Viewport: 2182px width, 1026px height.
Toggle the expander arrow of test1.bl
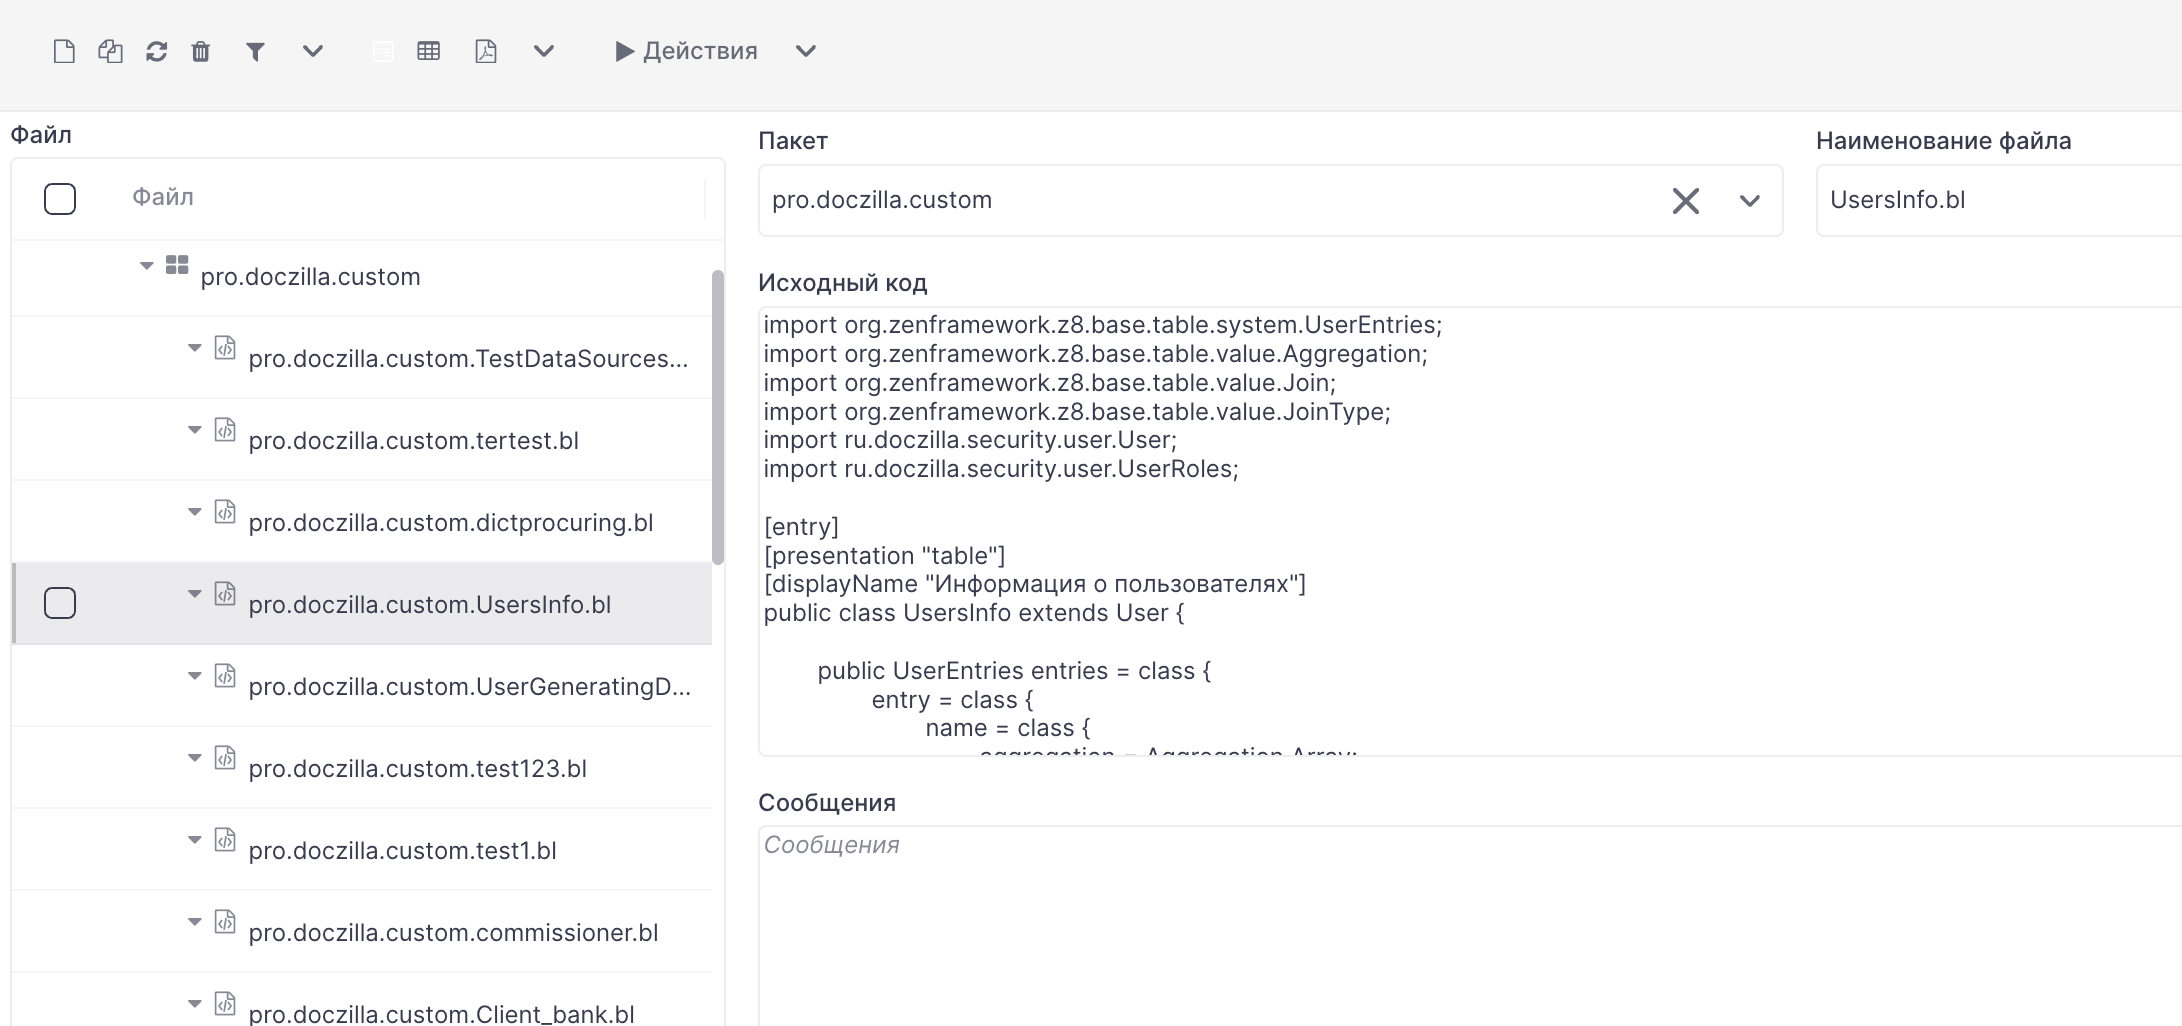click(x=195, y=839)
